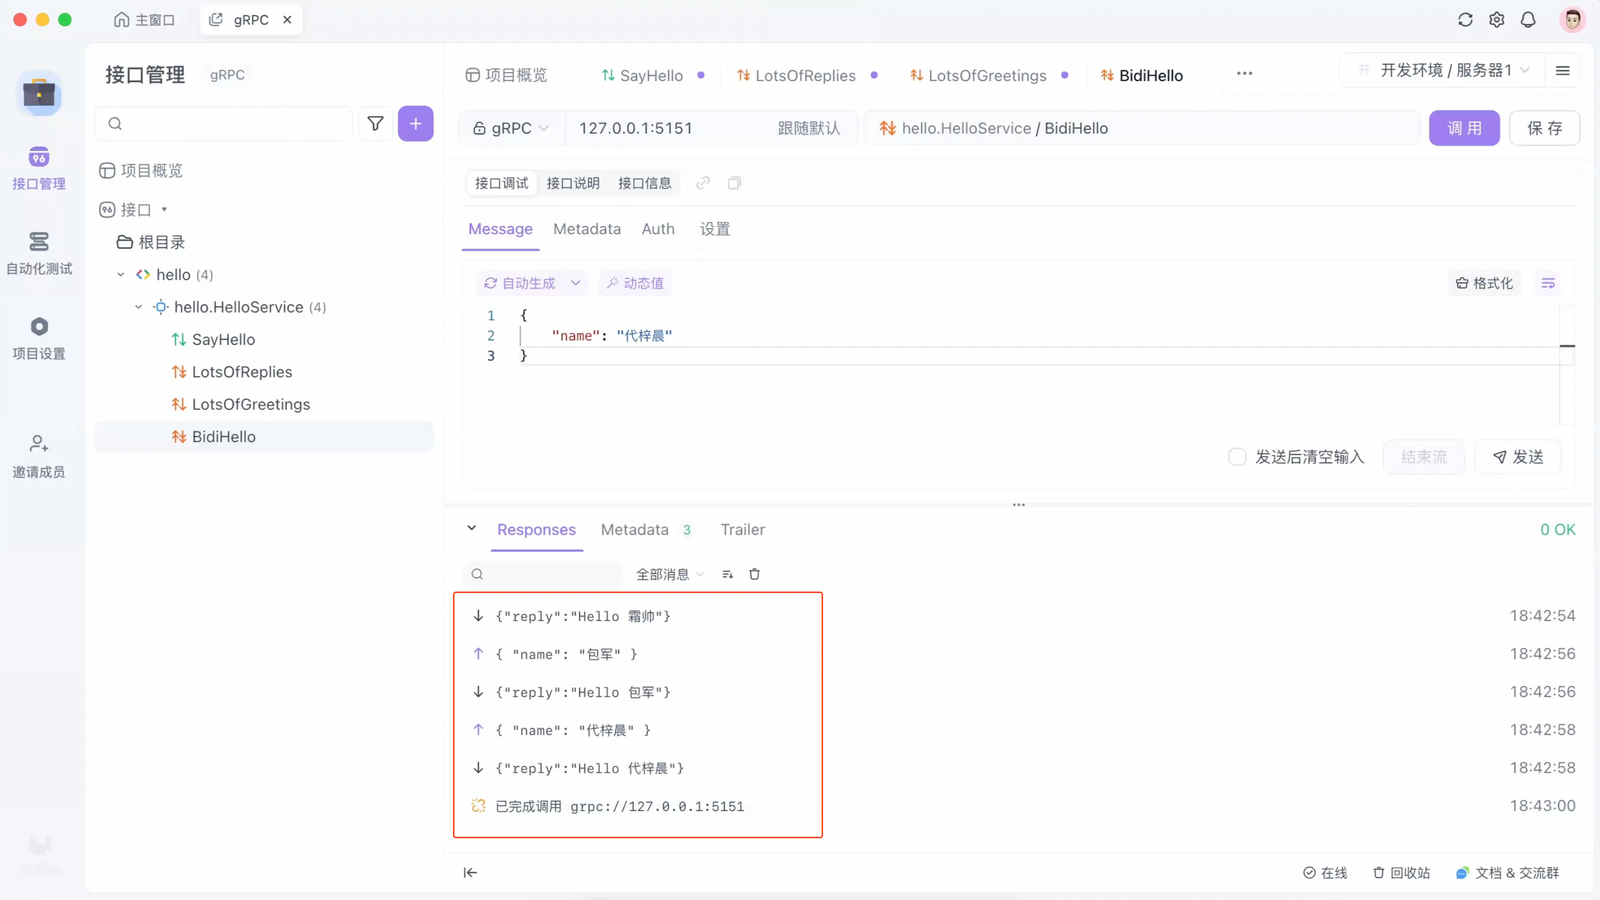
Task: Switch to the Metadata response tab
Action: pos(634,529)
